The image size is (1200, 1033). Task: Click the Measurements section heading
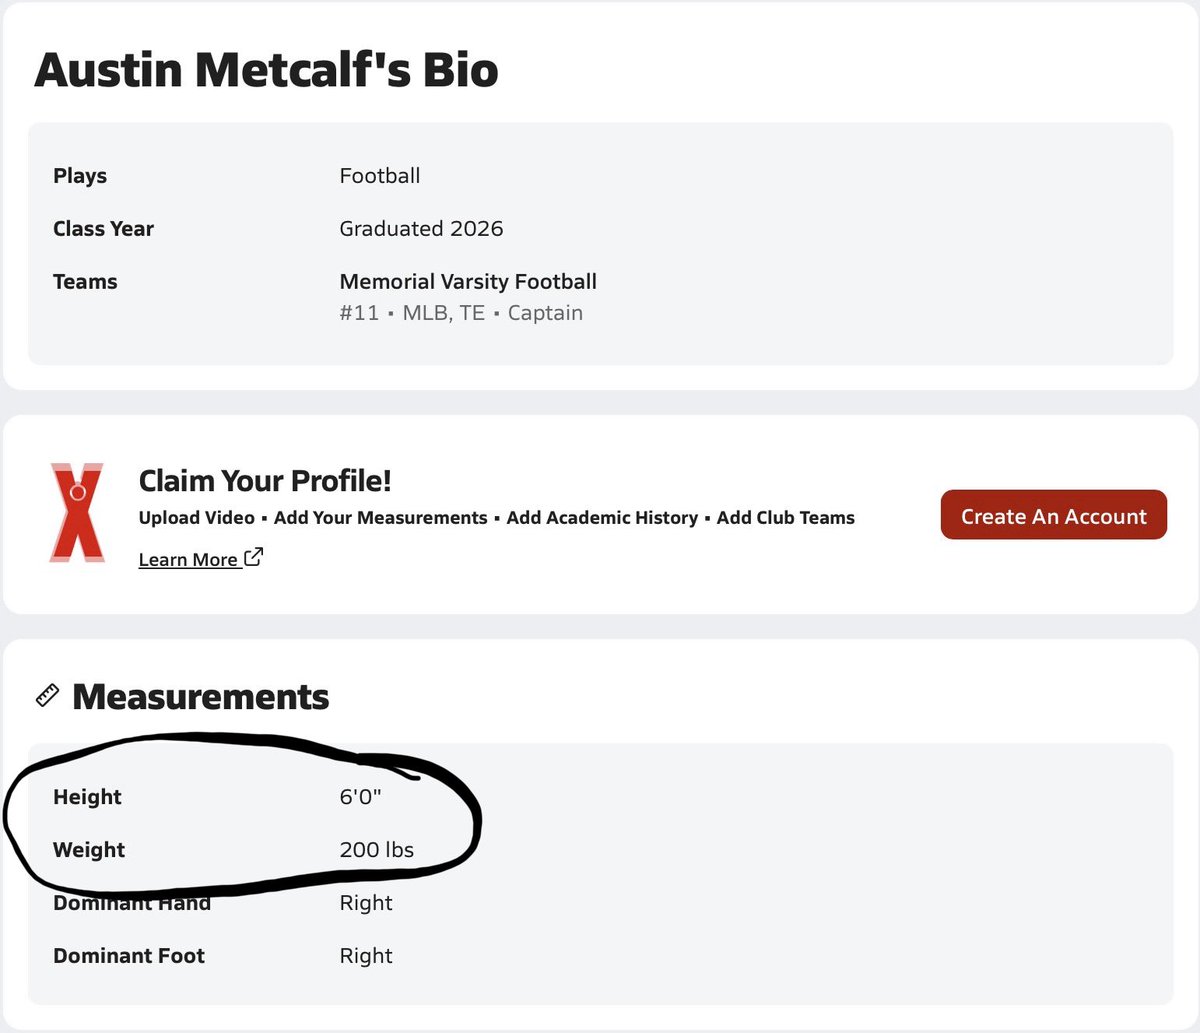click(201, 697)
